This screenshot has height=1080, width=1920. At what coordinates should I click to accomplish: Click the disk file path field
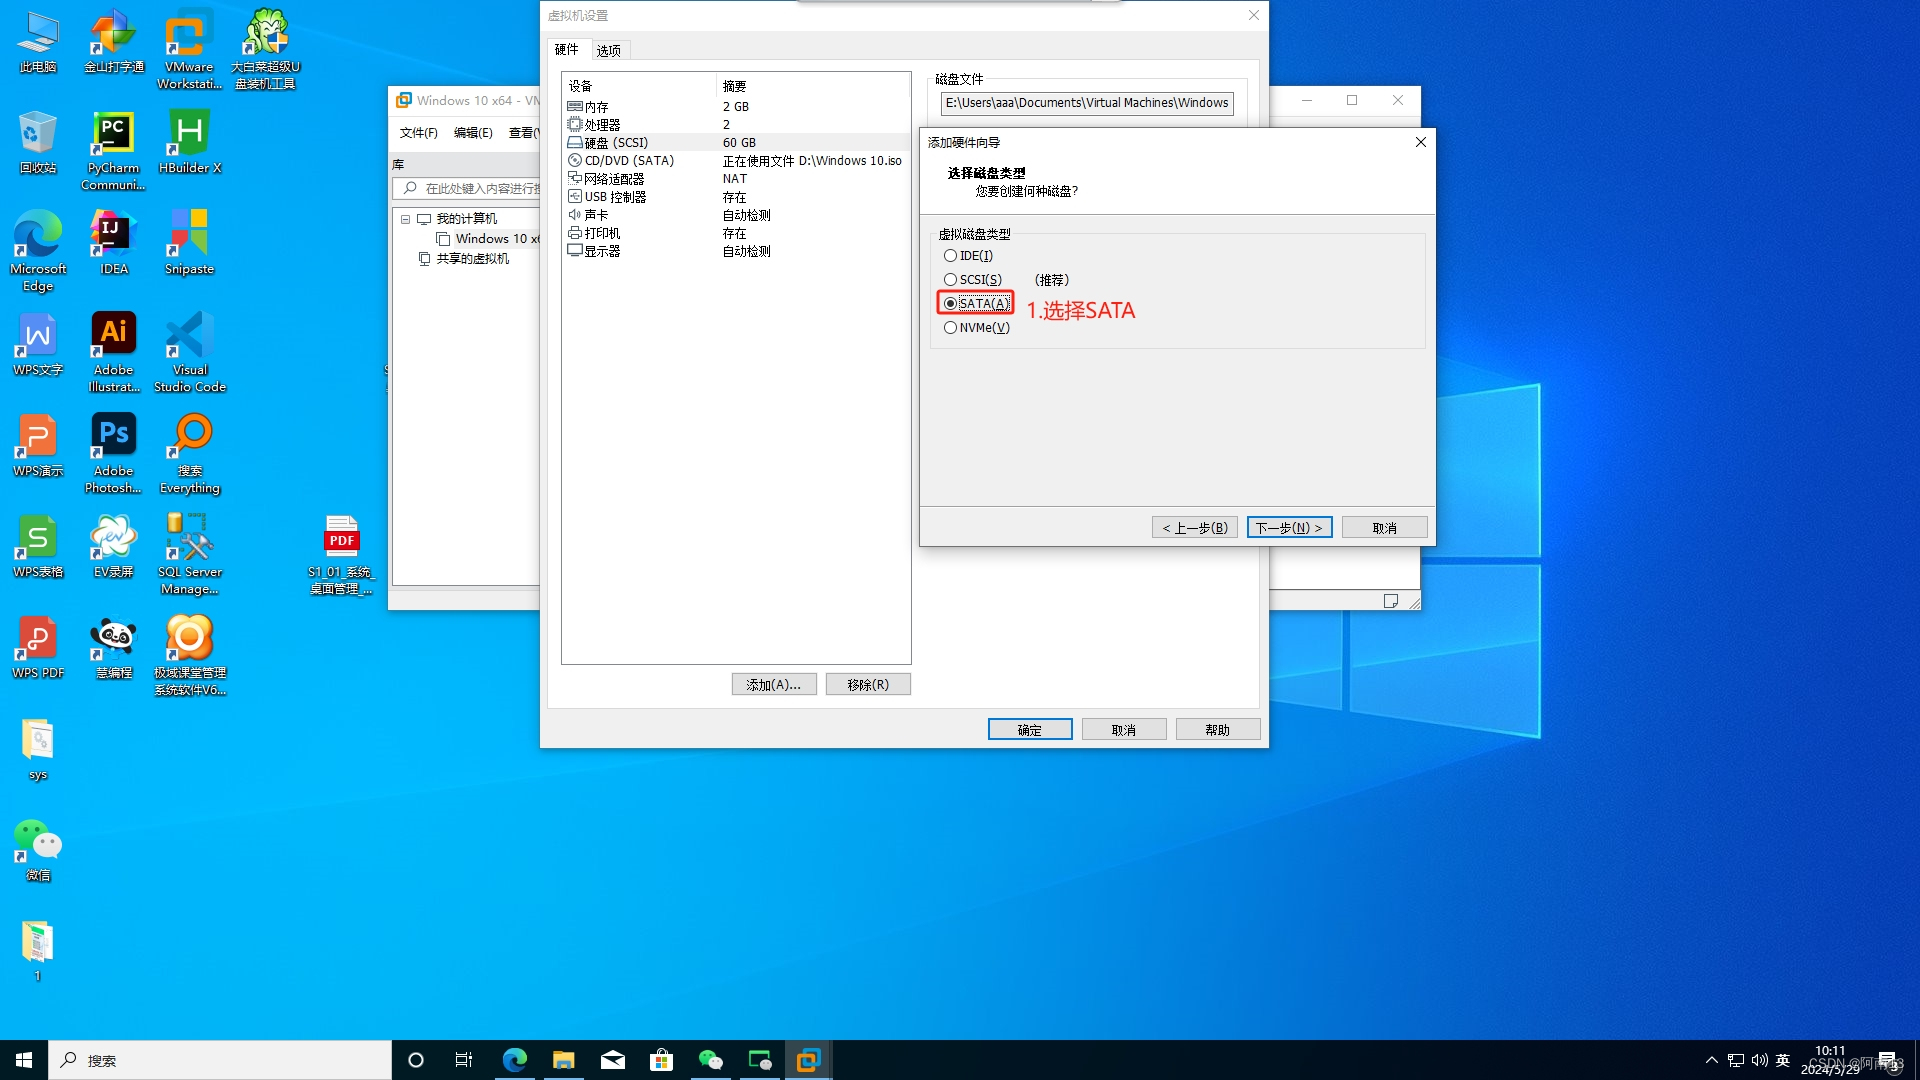point(1086,102)
